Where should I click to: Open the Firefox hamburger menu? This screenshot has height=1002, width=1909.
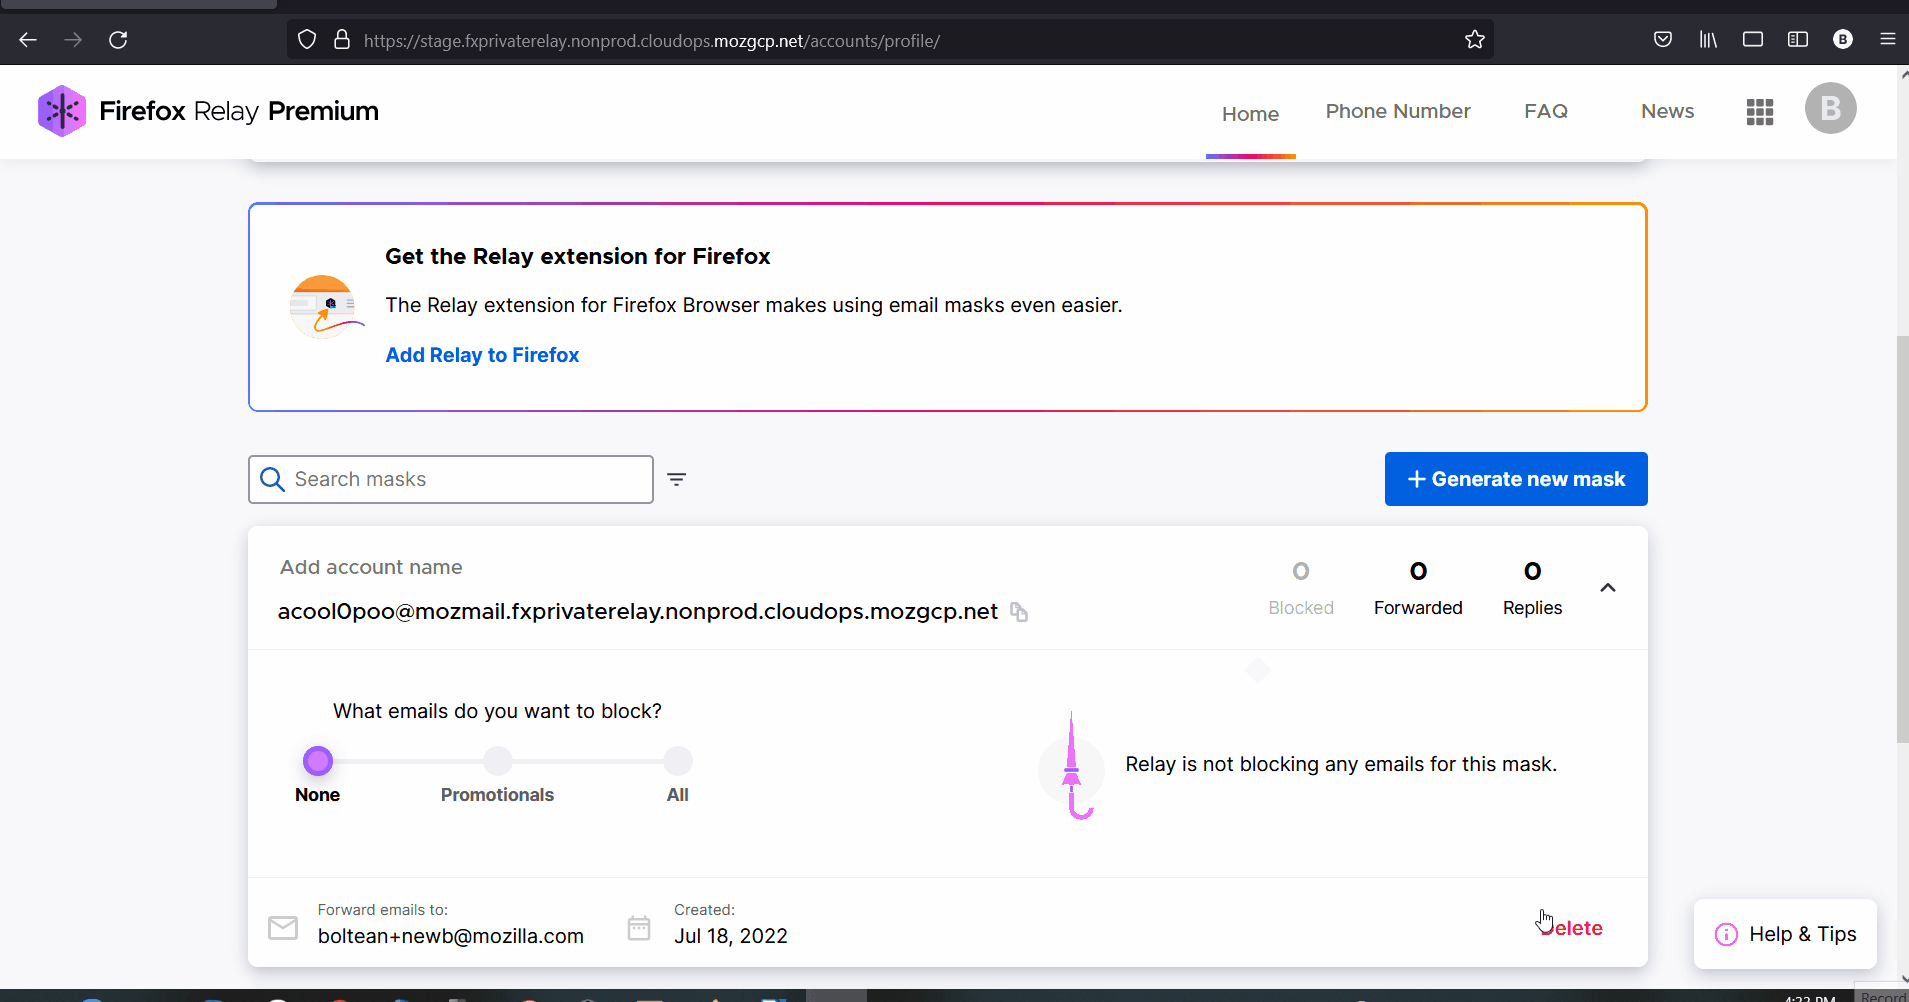pos(1887,40)
